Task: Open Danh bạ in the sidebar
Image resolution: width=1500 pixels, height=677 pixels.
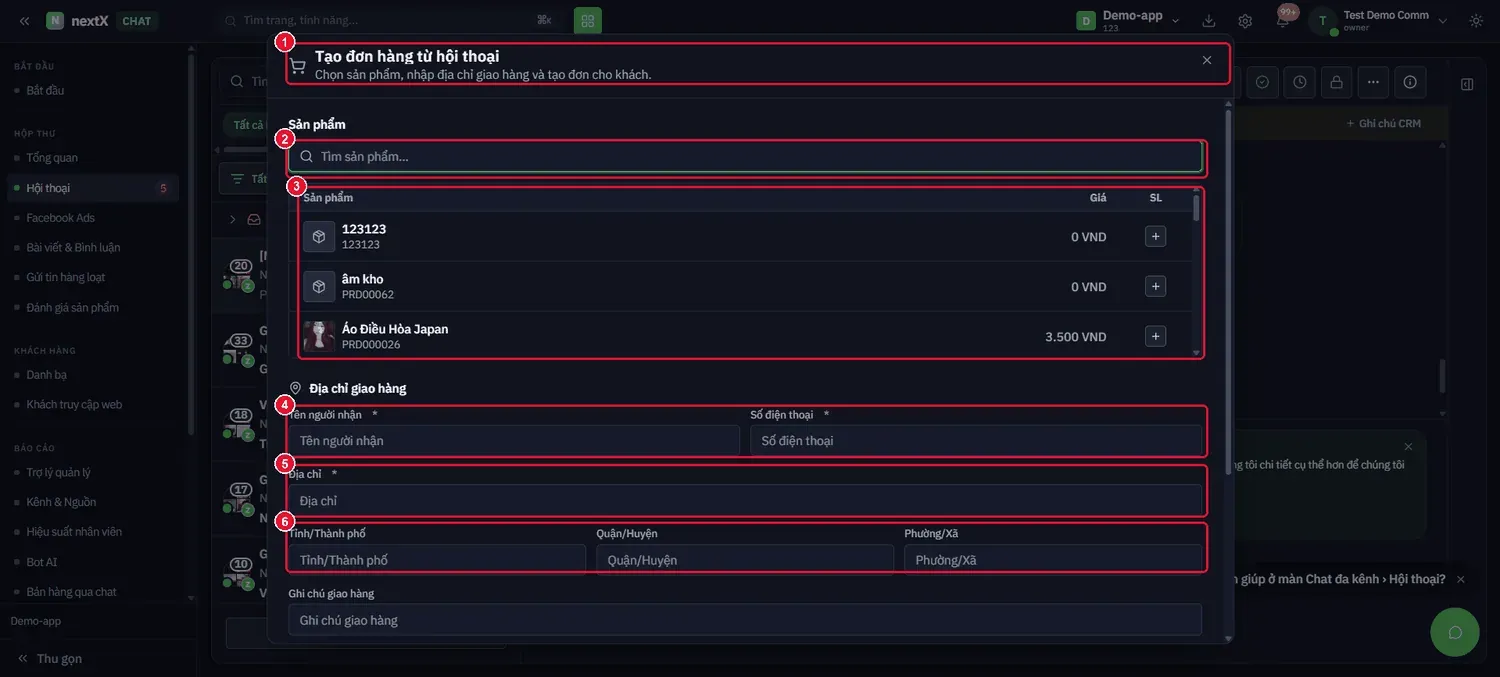Action: pos(46,375)
